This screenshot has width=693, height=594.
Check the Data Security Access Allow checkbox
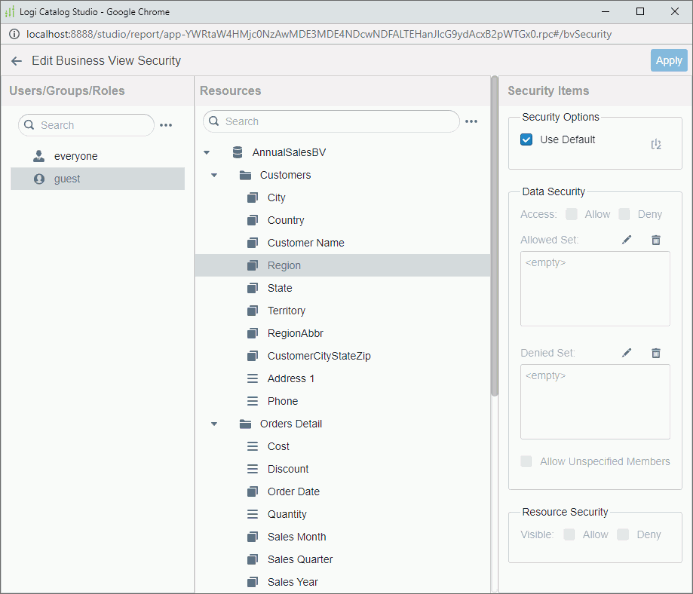(571, 214)
